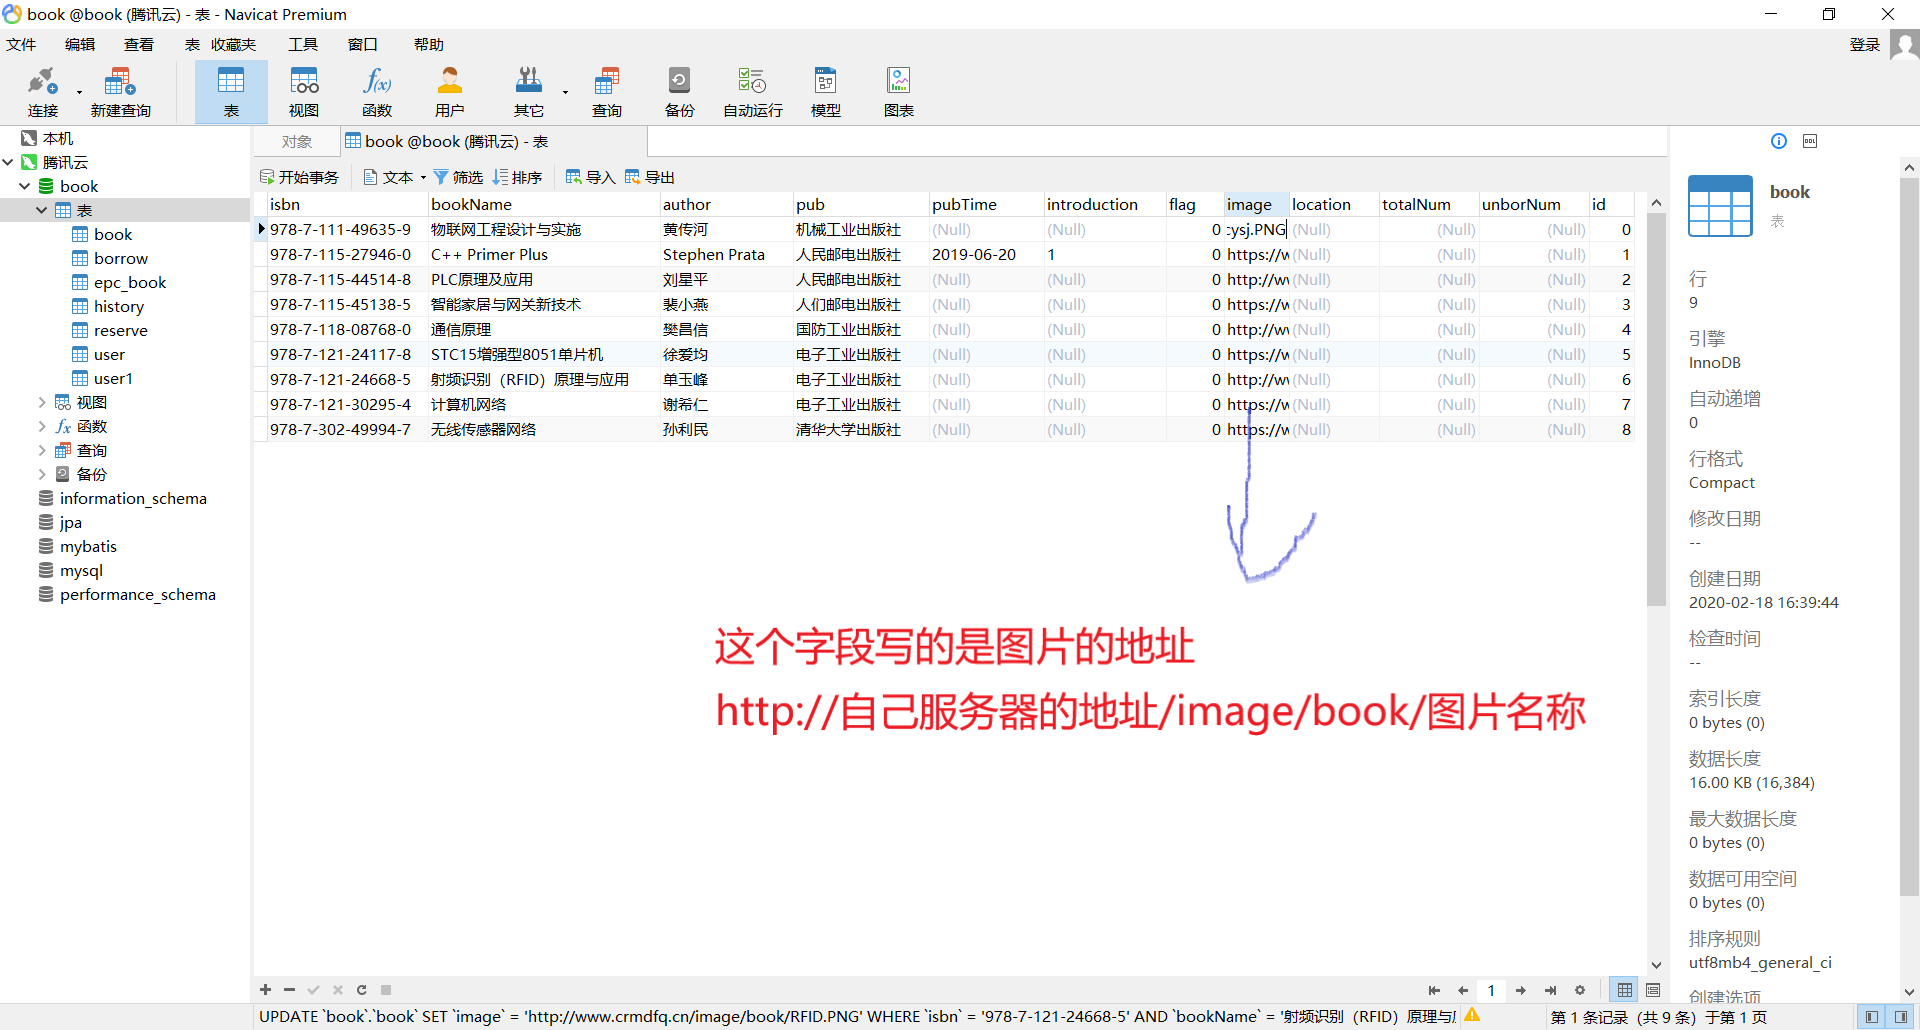Viewport: 1920px width, 1030px height.
Task: Select the 视图 (Views) toolbar icon
Action: [x=304, y=90]
